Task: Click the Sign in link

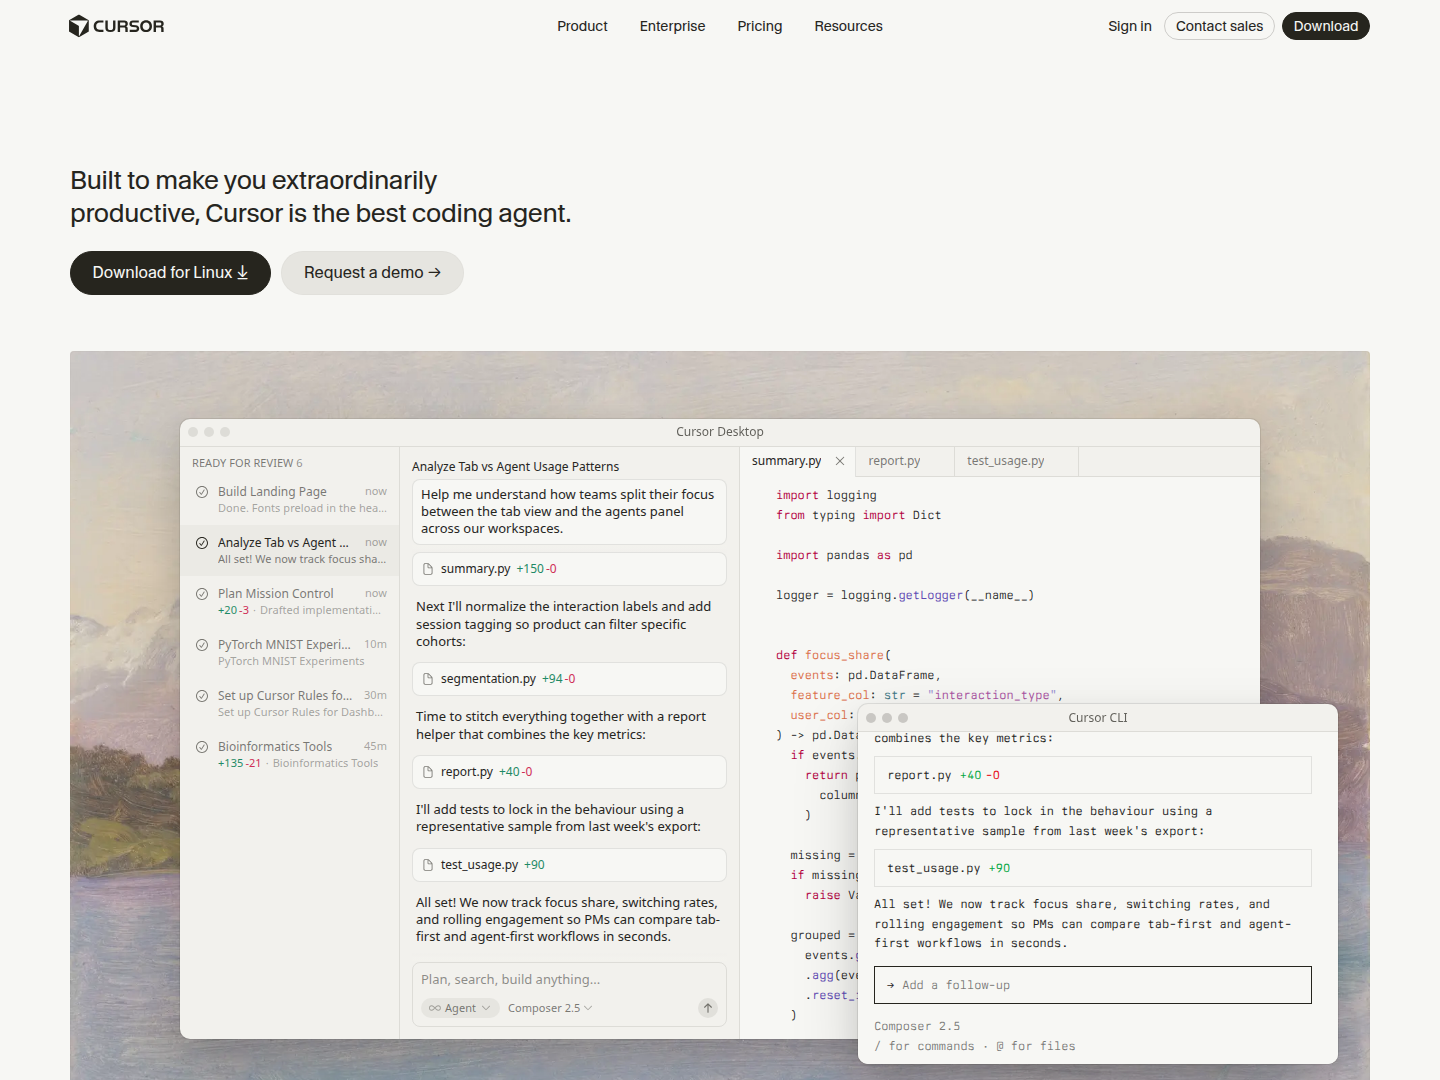Action: pos(1130,26)
